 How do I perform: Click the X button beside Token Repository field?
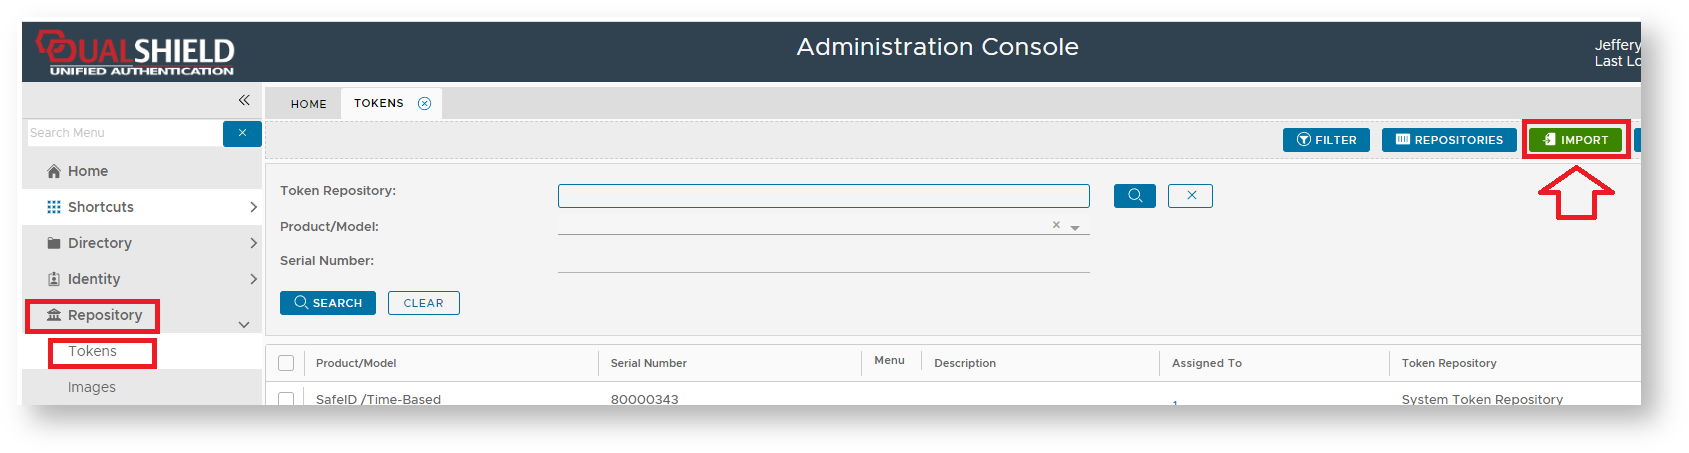click(1190, 196)
